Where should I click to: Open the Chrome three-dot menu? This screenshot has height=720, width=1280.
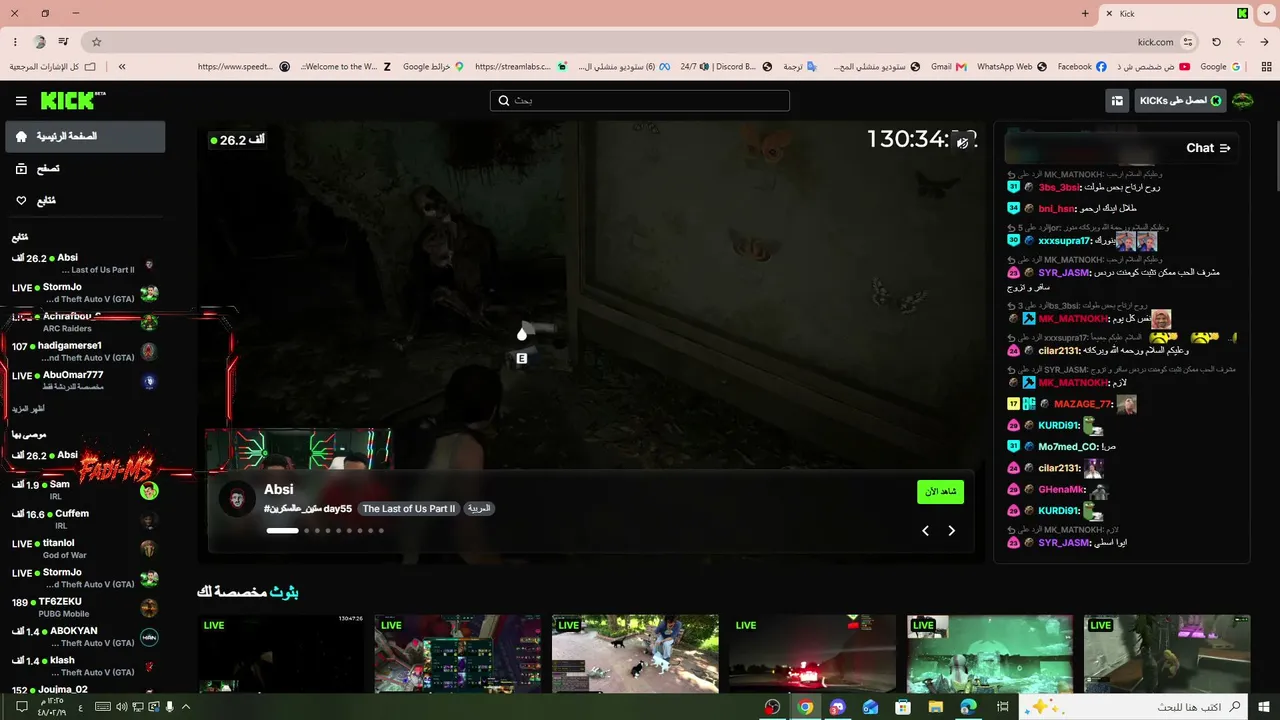16,42
